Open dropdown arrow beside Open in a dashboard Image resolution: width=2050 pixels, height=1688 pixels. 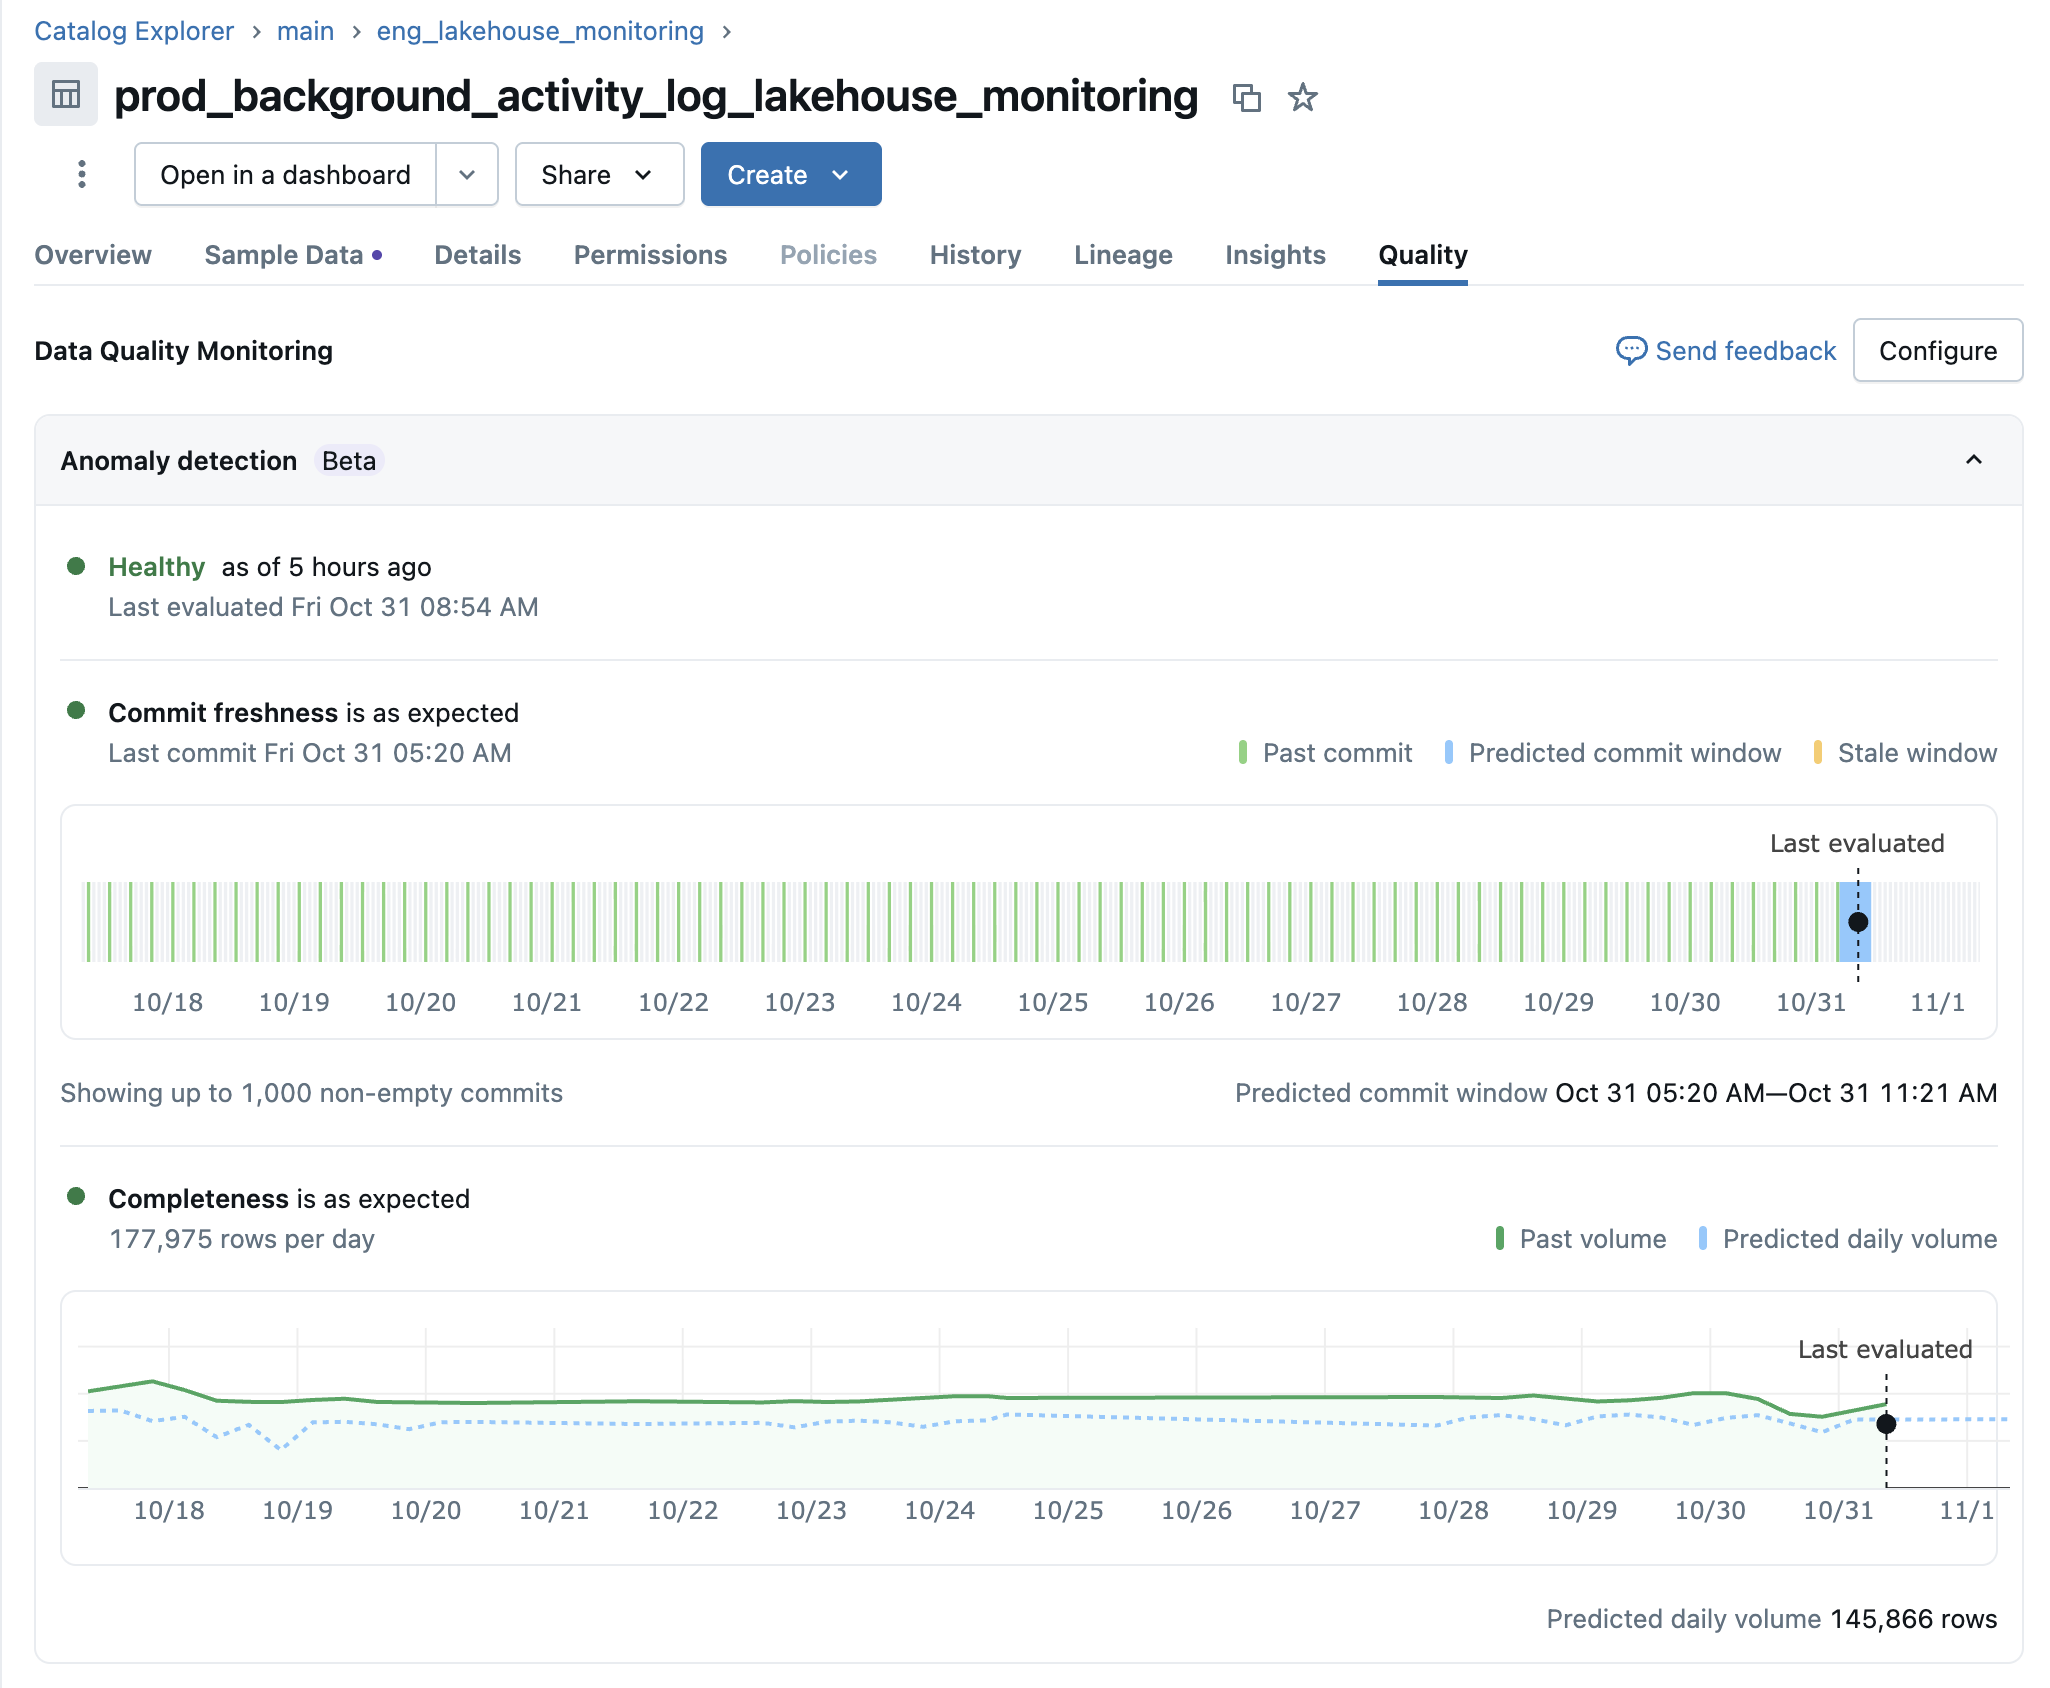tap(467, 174)
